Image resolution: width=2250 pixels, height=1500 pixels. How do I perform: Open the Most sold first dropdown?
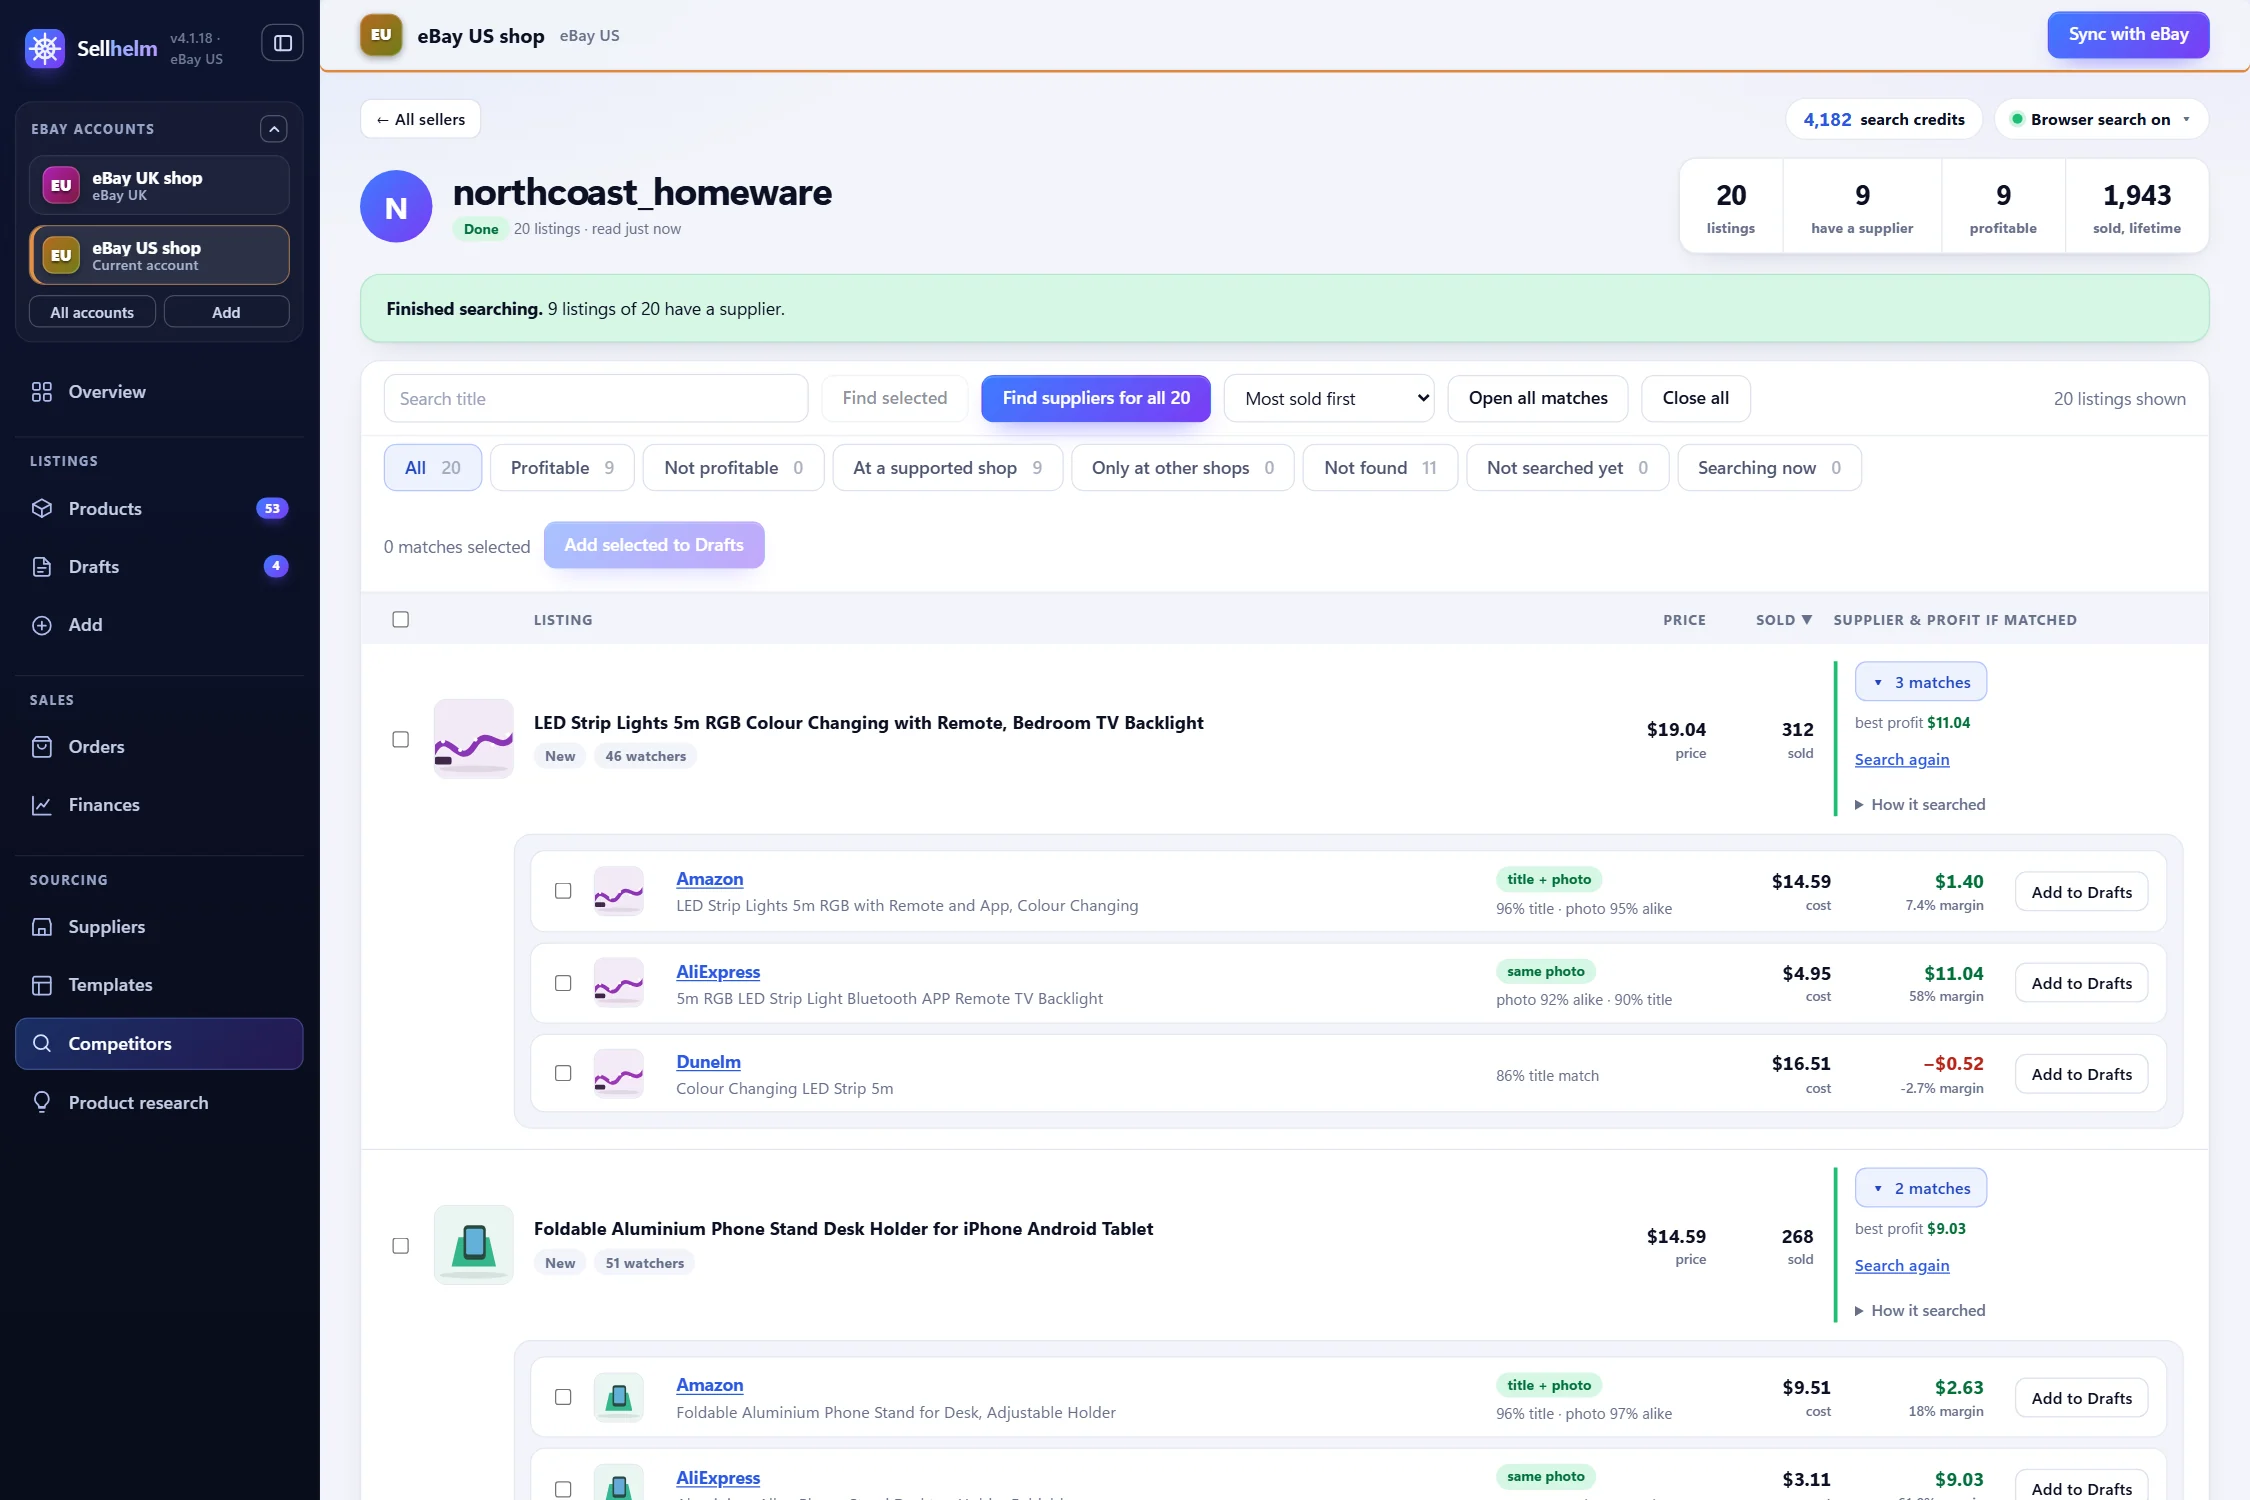pos(1329,399)
